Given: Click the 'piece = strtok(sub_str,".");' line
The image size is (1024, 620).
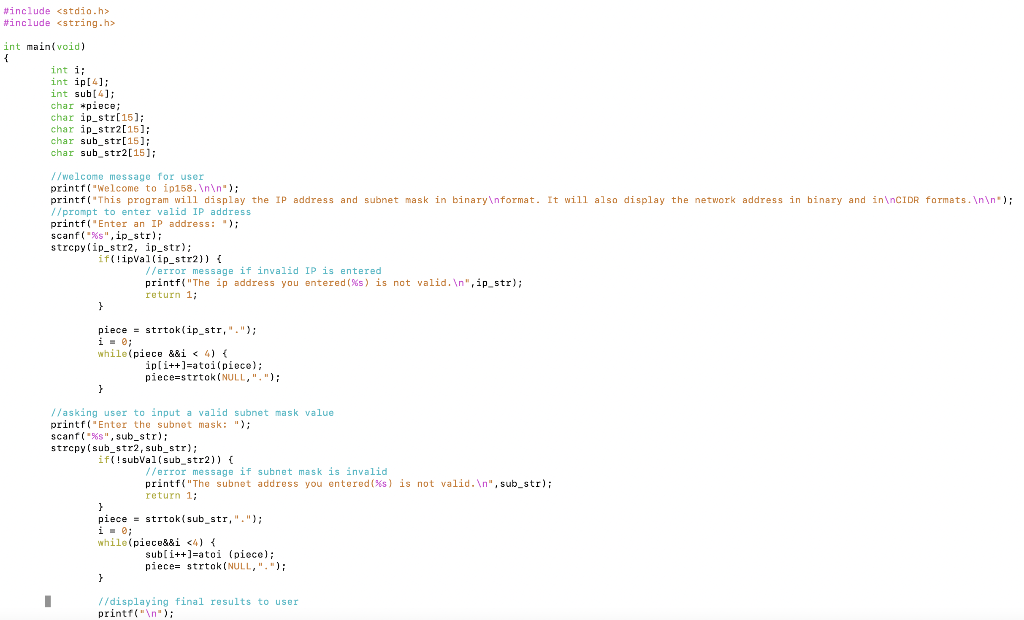Looking at the screenshot, I should click(180, 519).
